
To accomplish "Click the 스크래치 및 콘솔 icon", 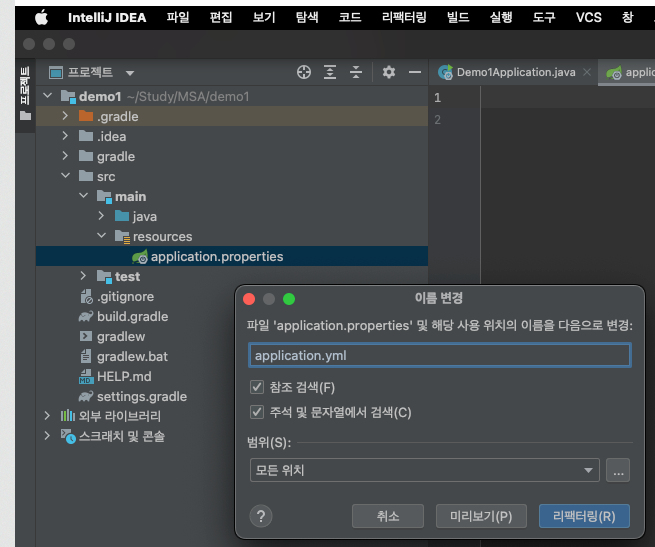I will 68,436.
